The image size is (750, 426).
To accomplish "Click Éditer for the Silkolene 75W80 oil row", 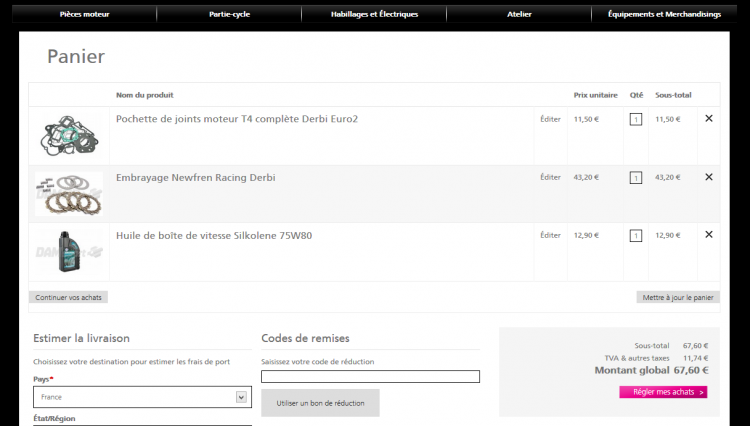I will [550, 235].
